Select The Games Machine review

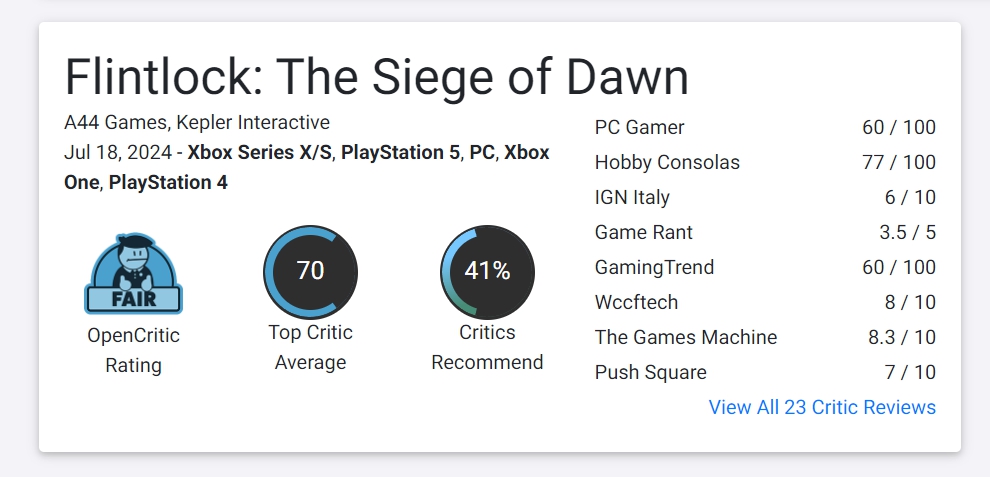pyautogui.click(x=685, y=337)
